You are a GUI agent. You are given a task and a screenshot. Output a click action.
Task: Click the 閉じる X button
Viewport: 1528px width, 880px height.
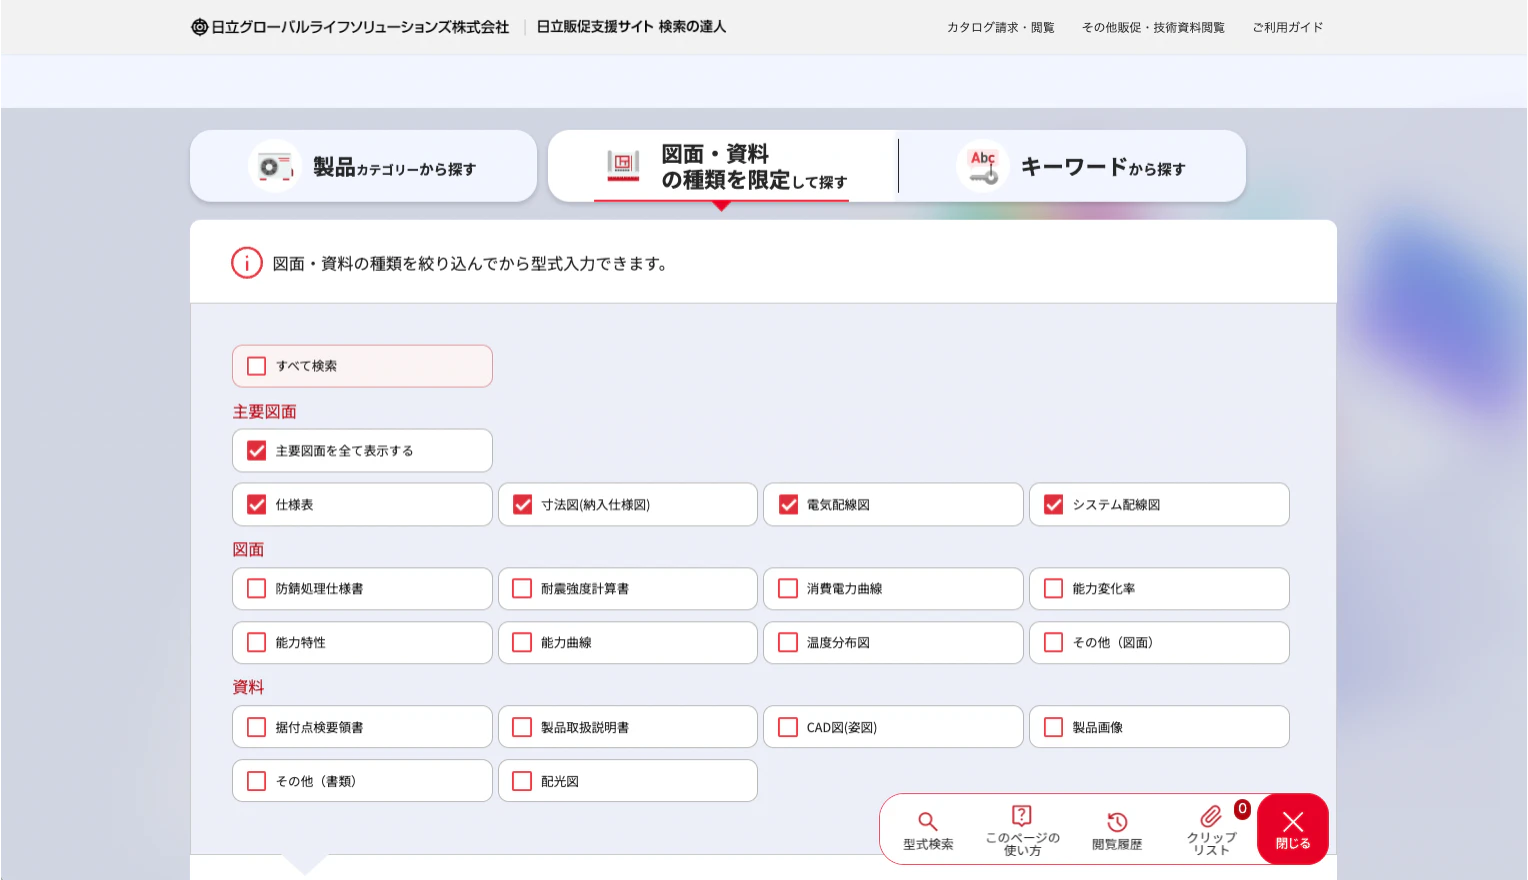(x=1293, y=829)
